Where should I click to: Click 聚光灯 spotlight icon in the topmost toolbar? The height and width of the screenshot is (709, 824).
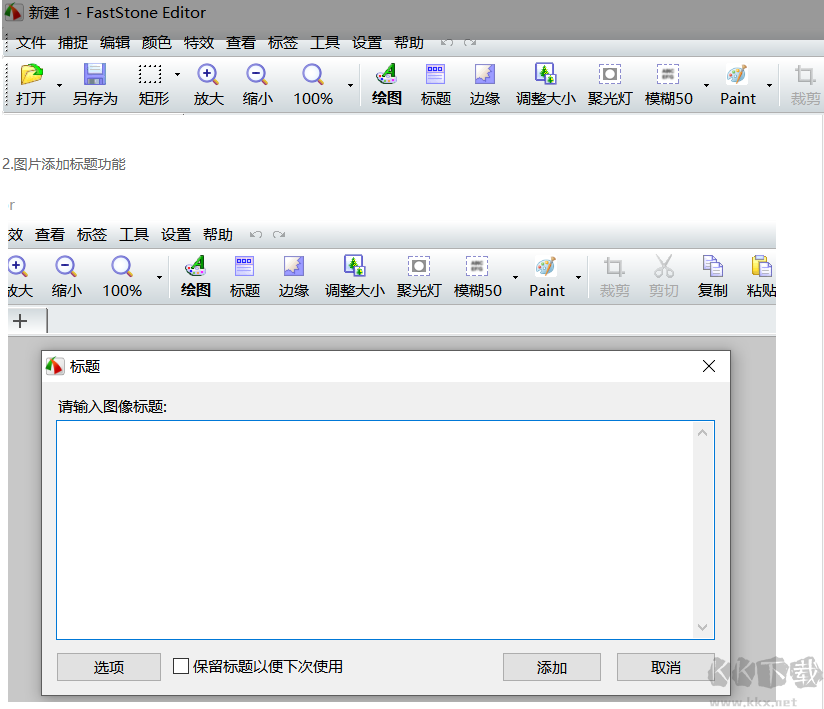[609, 76]
